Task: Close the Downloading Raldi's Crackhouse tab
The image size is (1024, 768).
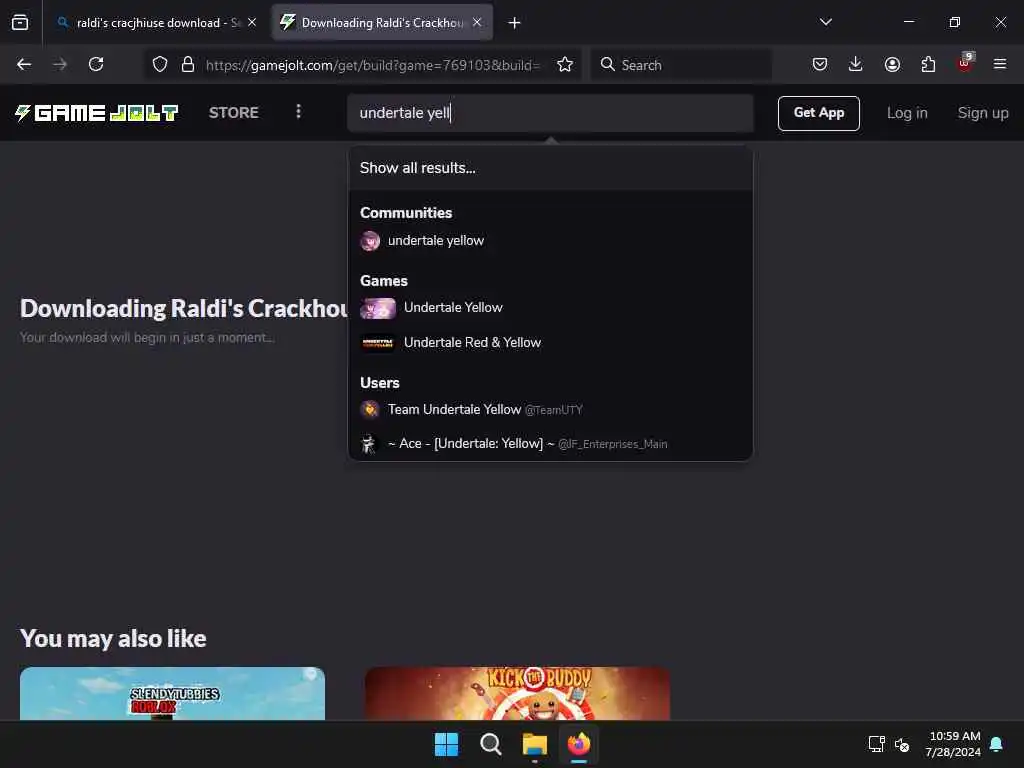Action: (x=477, y=22)
